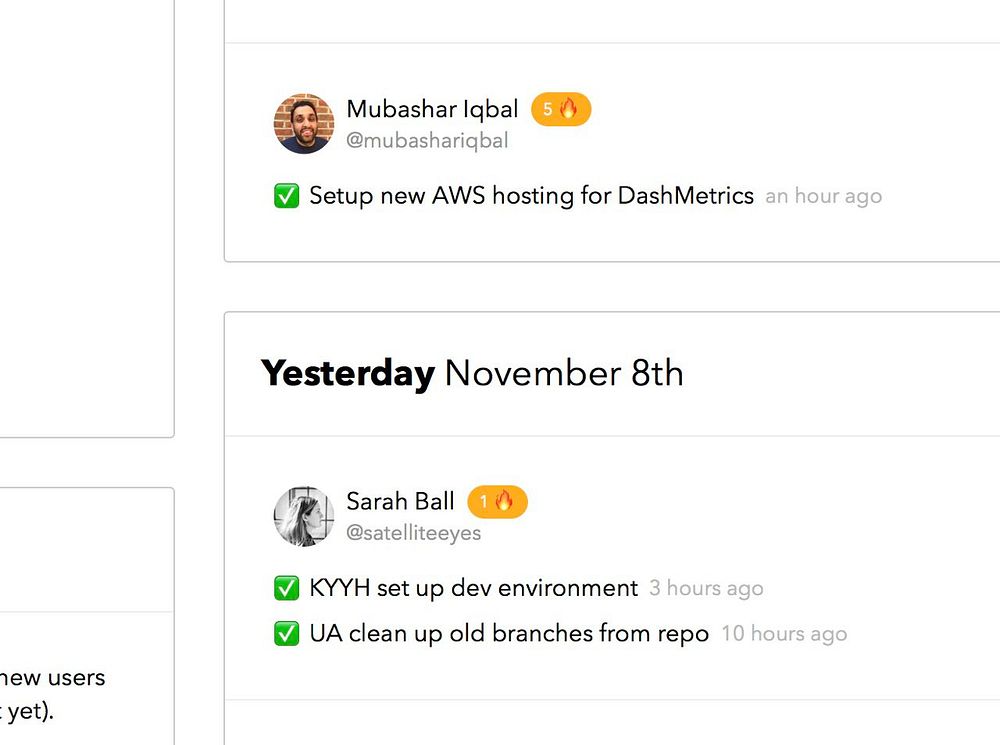Viewport: 1000px width, 745px height.
Task: Click the 'November 8th' date text
Action: (564, 374)
